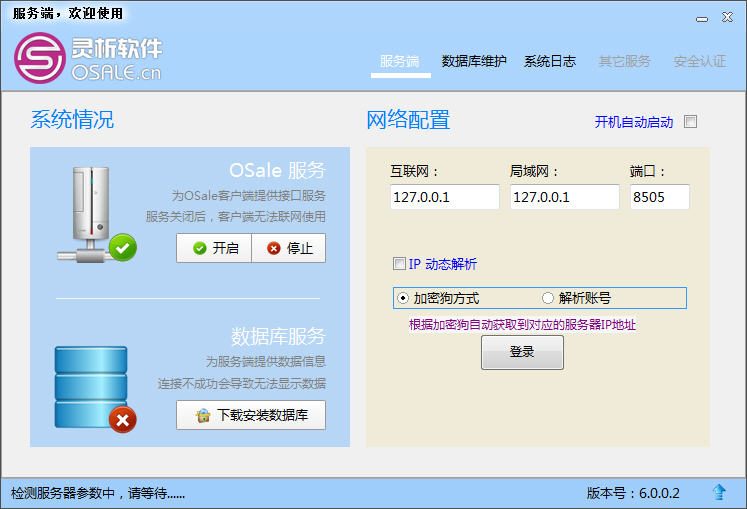747x509 pixels.
Task: Minimize the server window
Action: click(x=702, y=19)
